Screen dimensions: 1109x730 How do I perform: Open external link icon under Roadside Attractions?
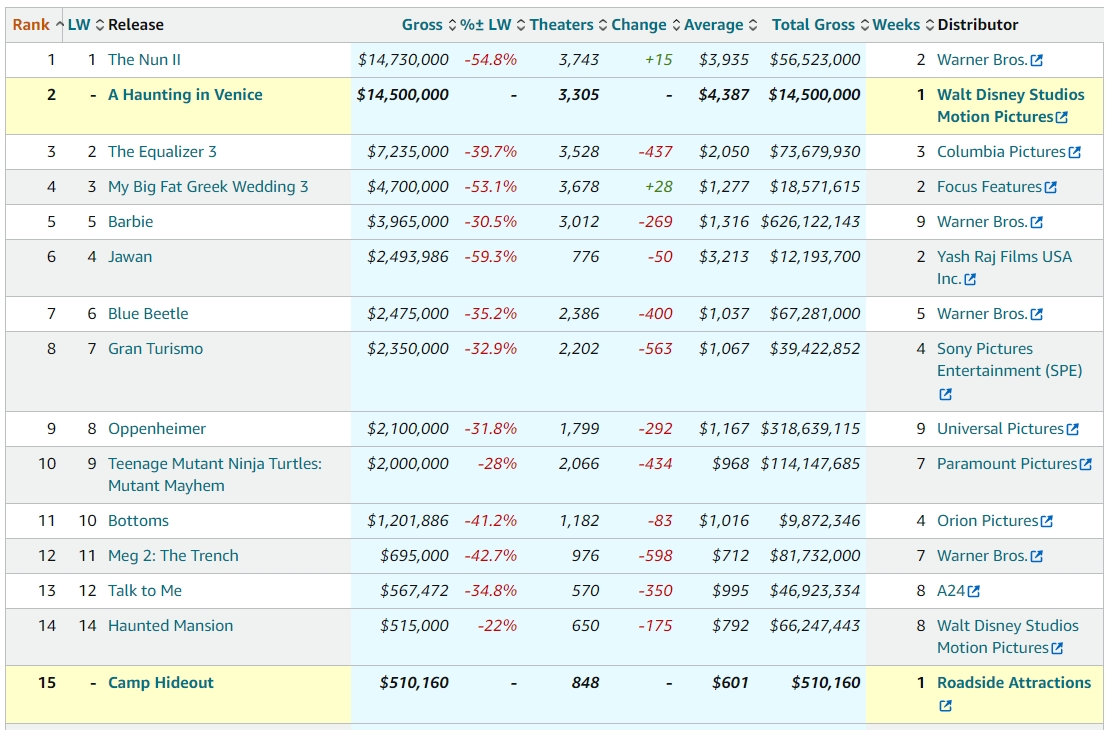(x=946, y=705)
